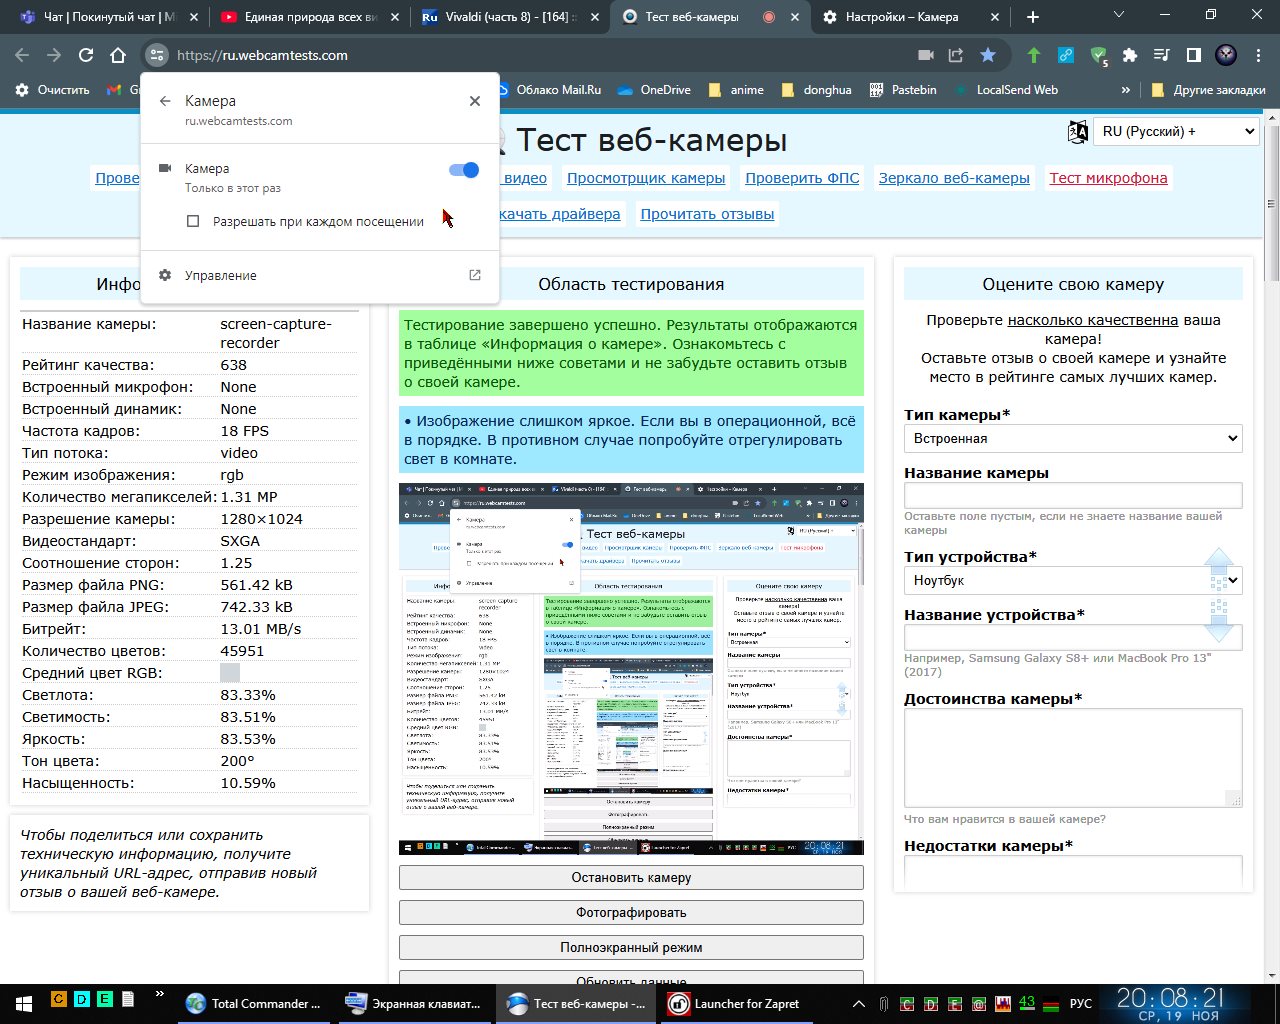Expand the bookmarks overflow chevron
1280x1024 pixels.
coord(1125,90)
